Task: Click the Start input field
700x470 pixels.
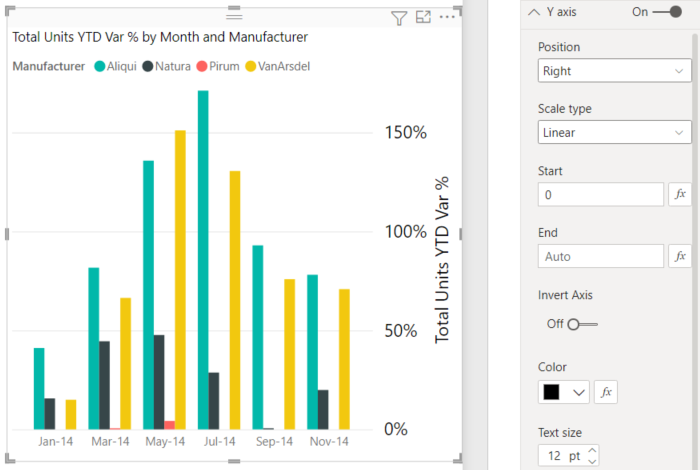Action: [x=600, y=194]
